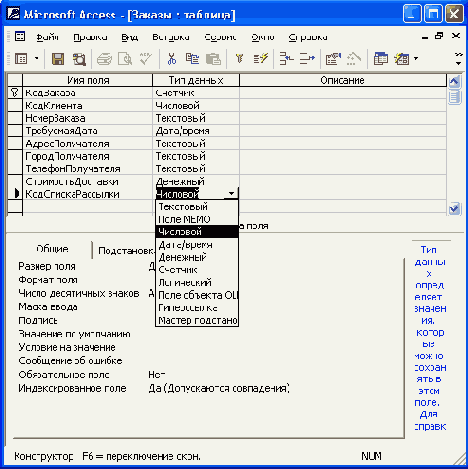Click the Indexes lightning icon
Image resolution: width=468 pixels, height=469 pixels.
(x=260, y=59)
